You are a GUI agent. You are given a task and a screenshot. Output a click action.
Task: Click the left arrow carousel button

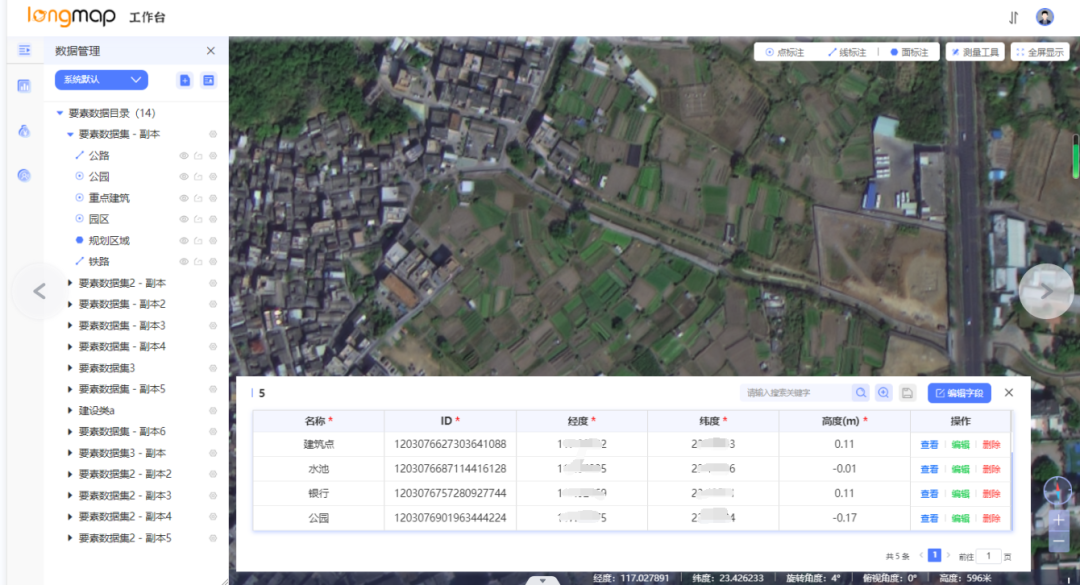coord(39,291)
